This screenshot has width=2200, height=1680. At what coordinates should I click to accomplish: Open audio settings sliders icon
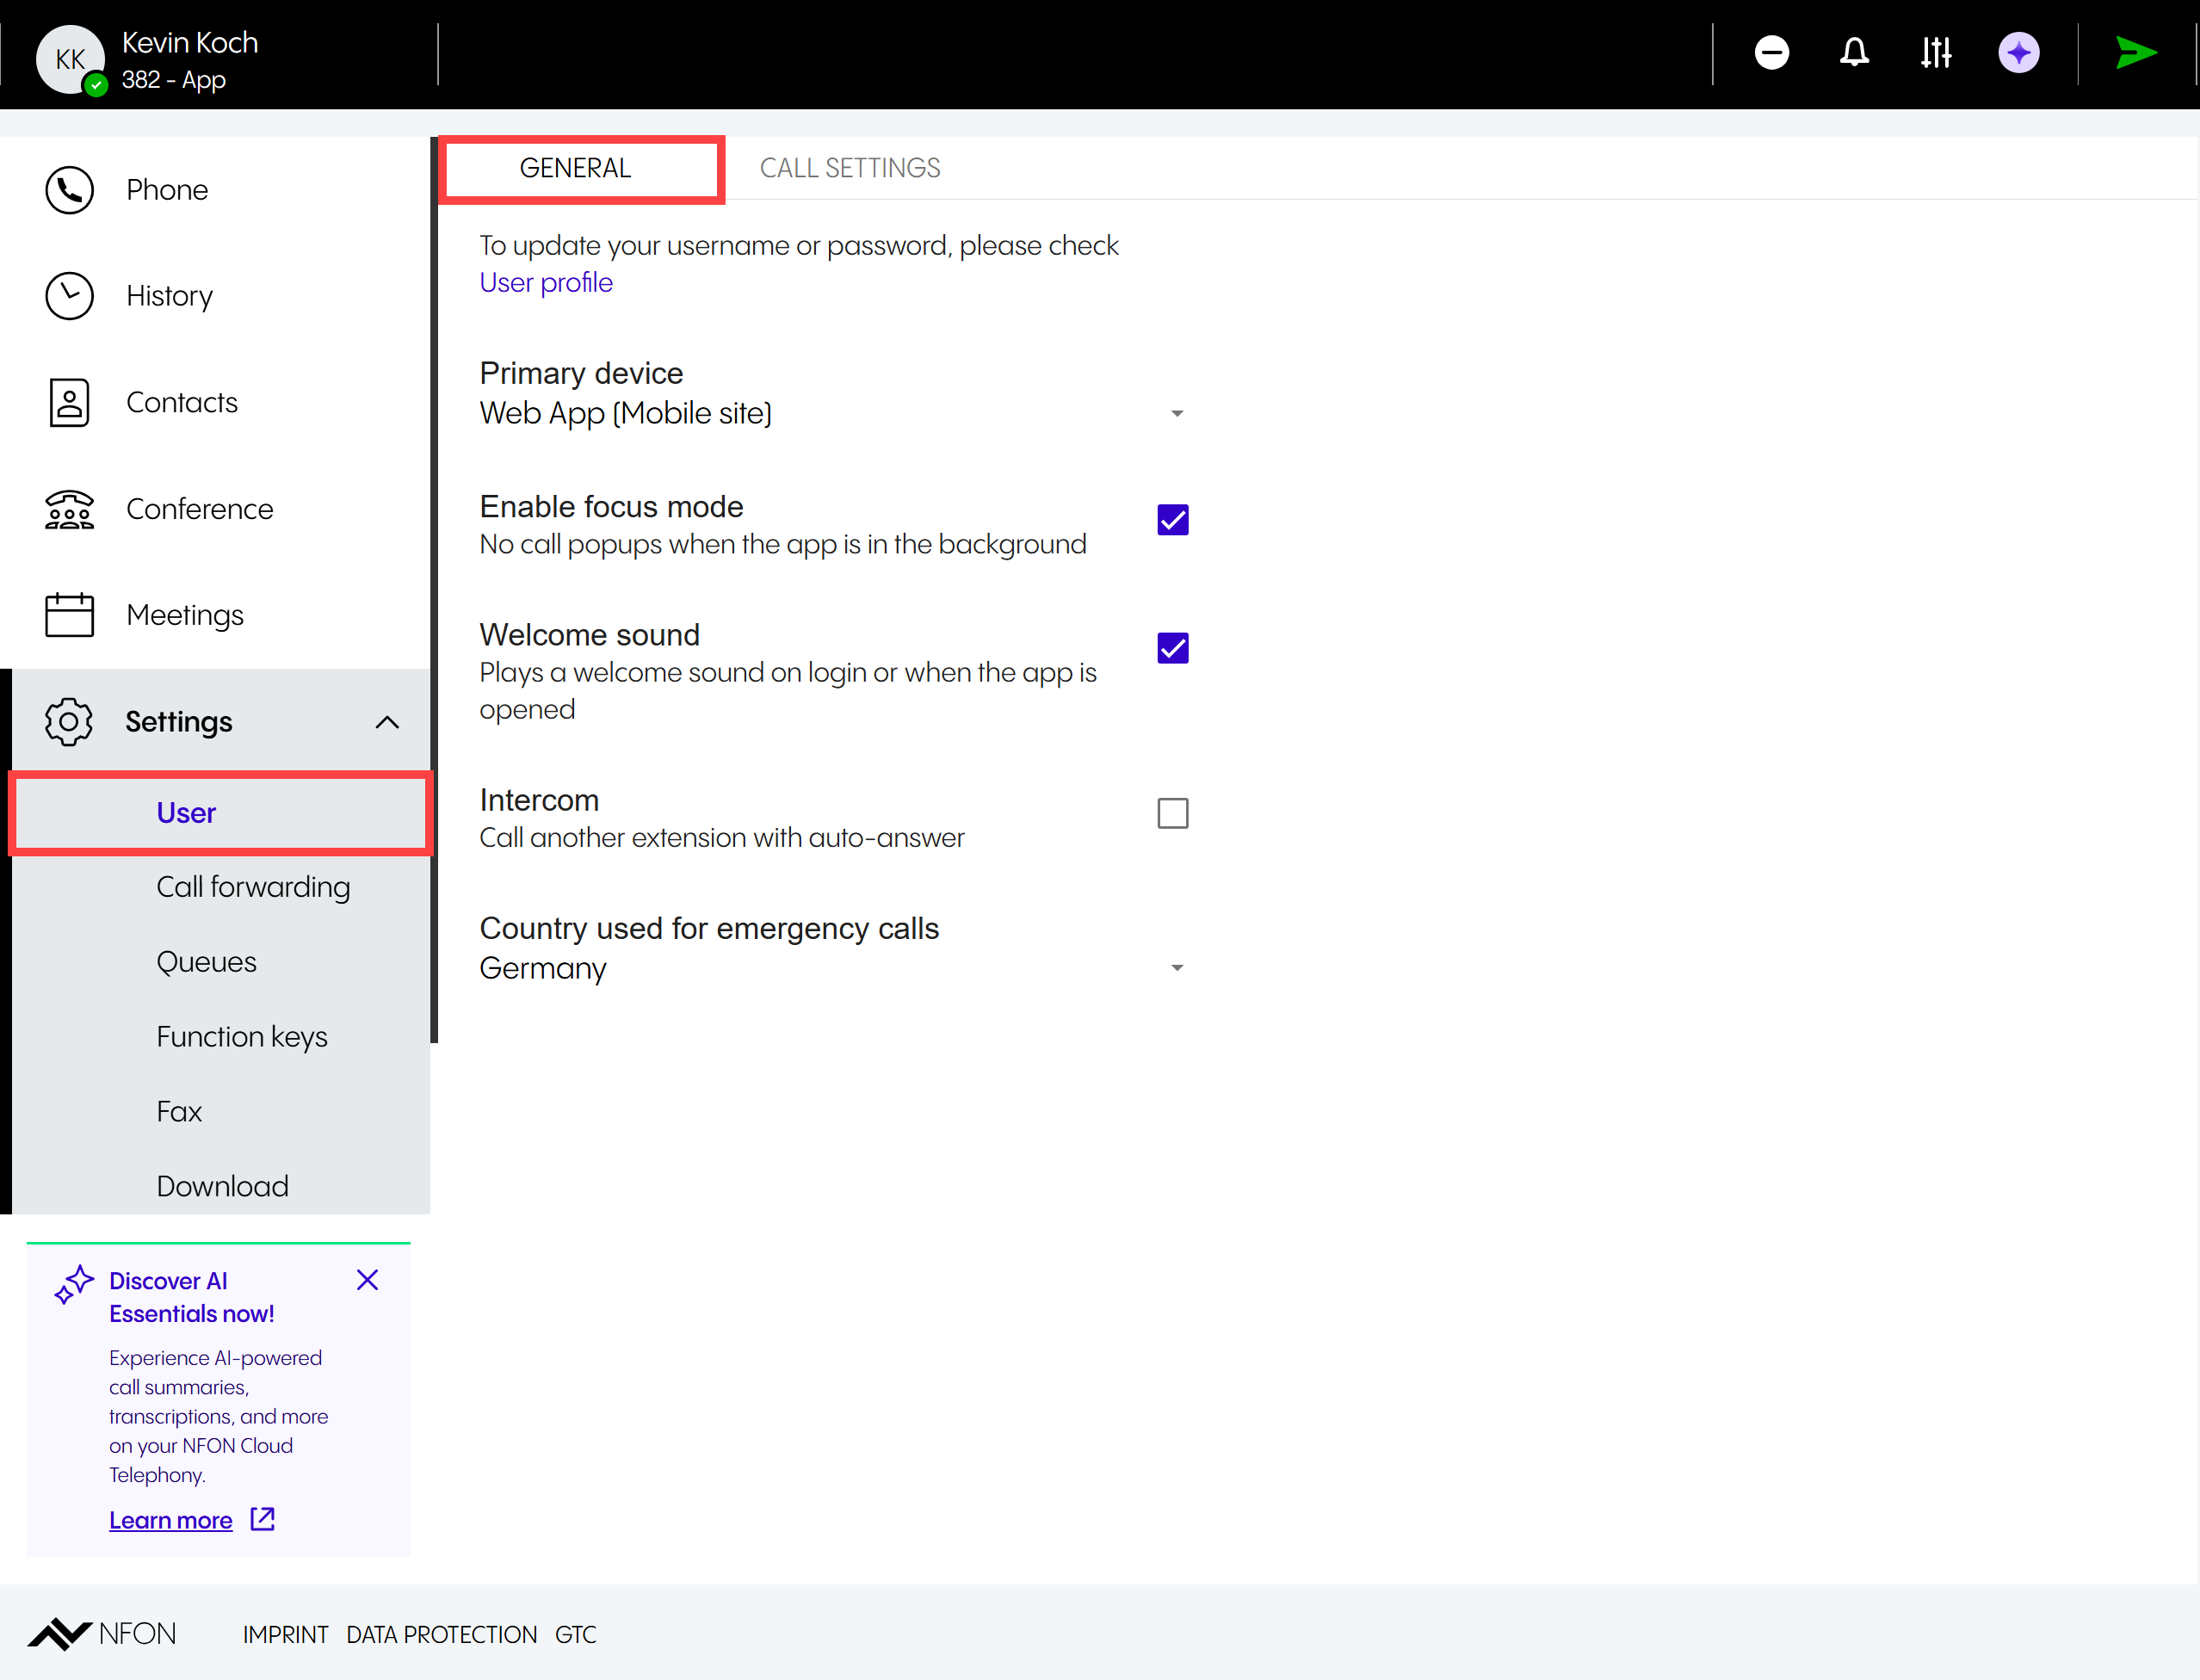(1936, 52)
